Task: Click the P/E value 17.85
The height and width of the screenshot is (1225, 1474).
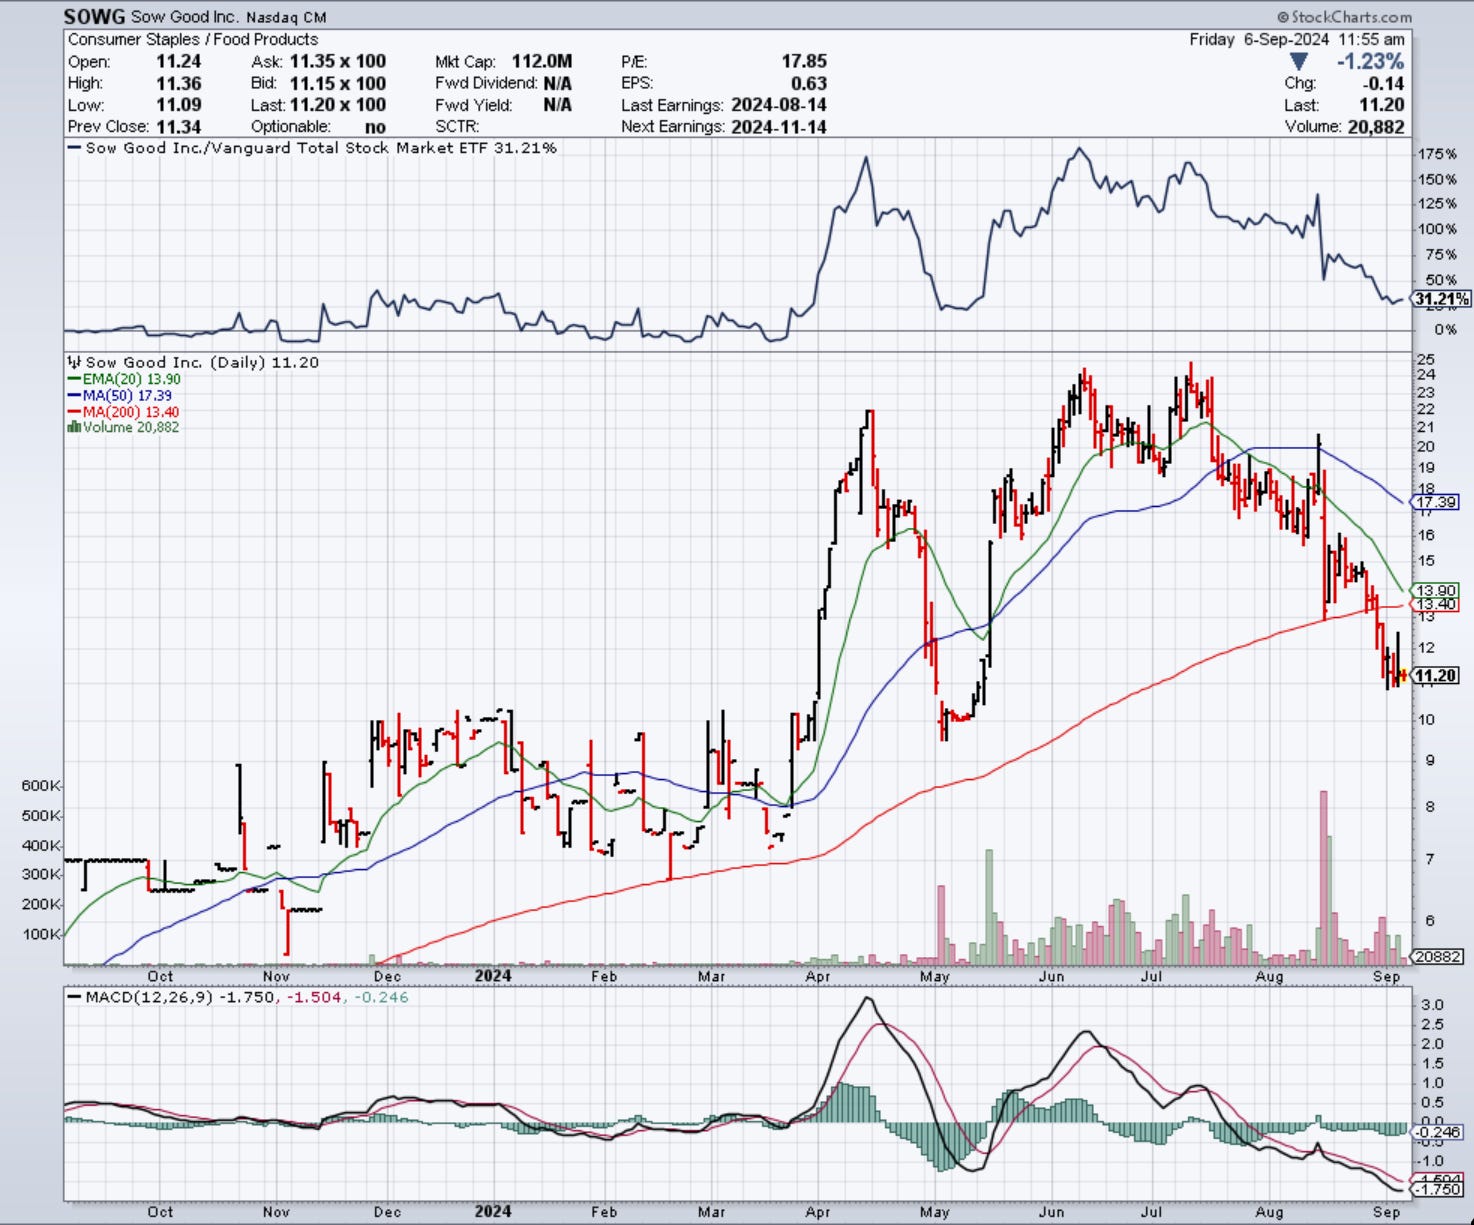Action: (804, 61)
